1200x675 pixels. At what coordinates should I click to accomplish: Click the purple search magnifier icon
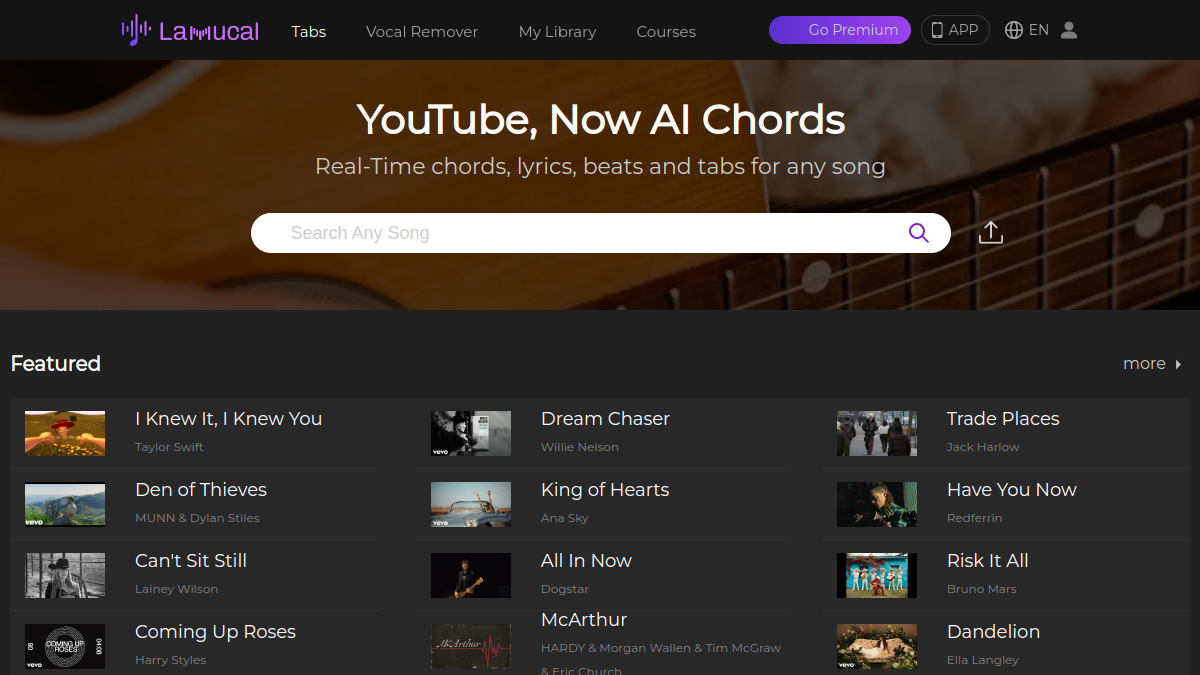918,233
